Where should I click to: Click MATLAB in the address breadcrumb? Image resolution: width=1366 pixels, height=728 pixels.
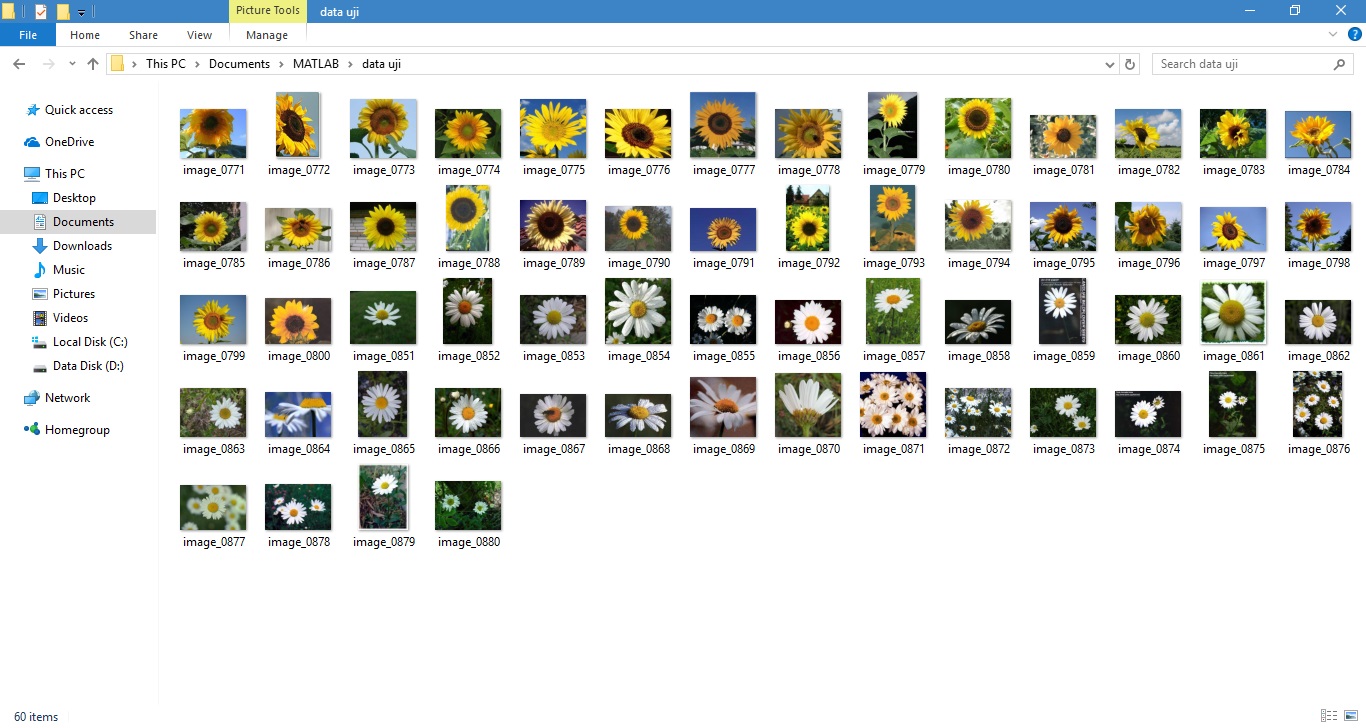pos(315,64)
